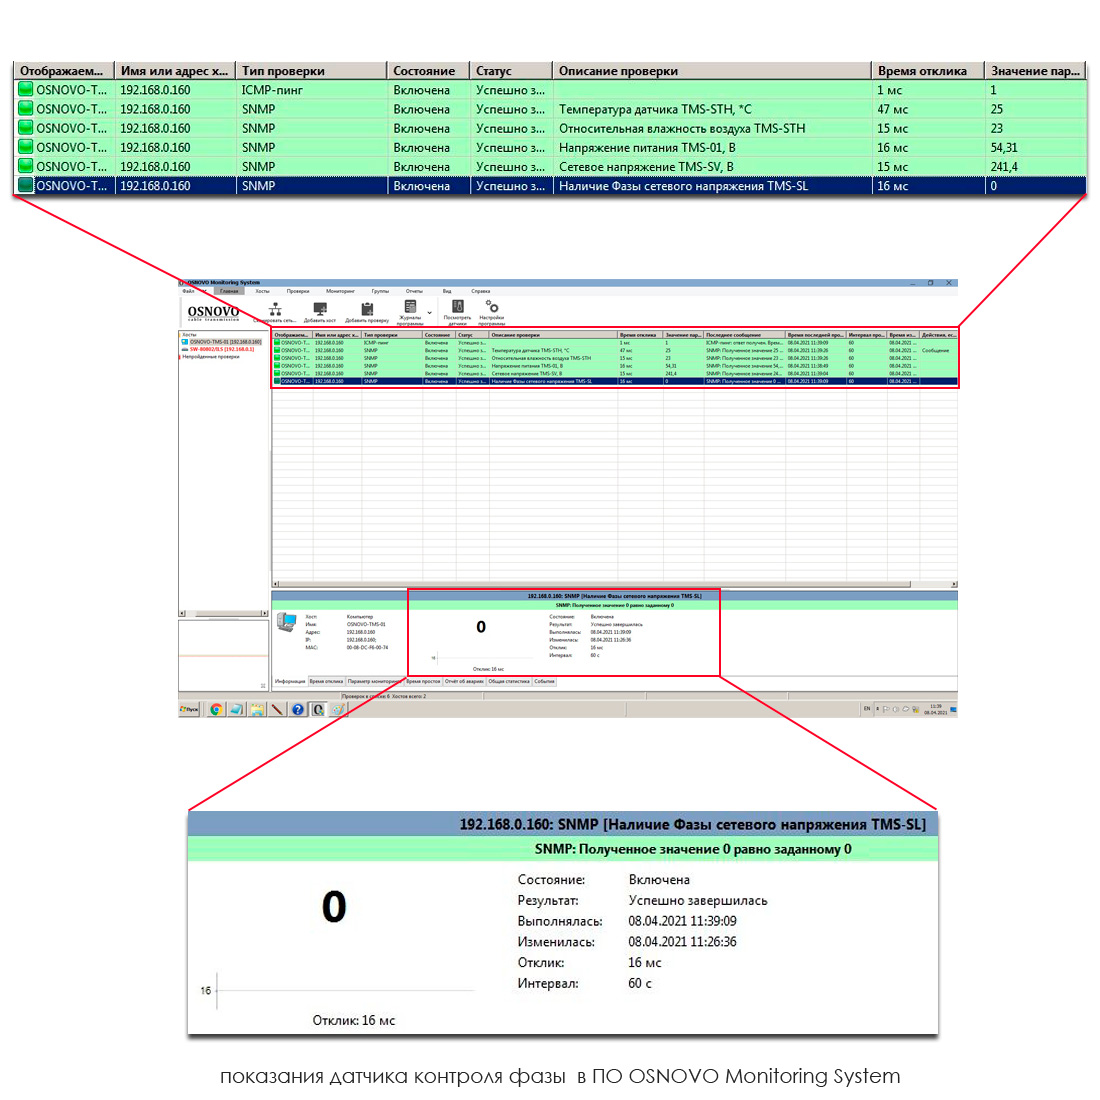Viewport: 1100px width, 1100px height.
Task: Select Непройденные проверки in the left tree
Action: (210, 356)
